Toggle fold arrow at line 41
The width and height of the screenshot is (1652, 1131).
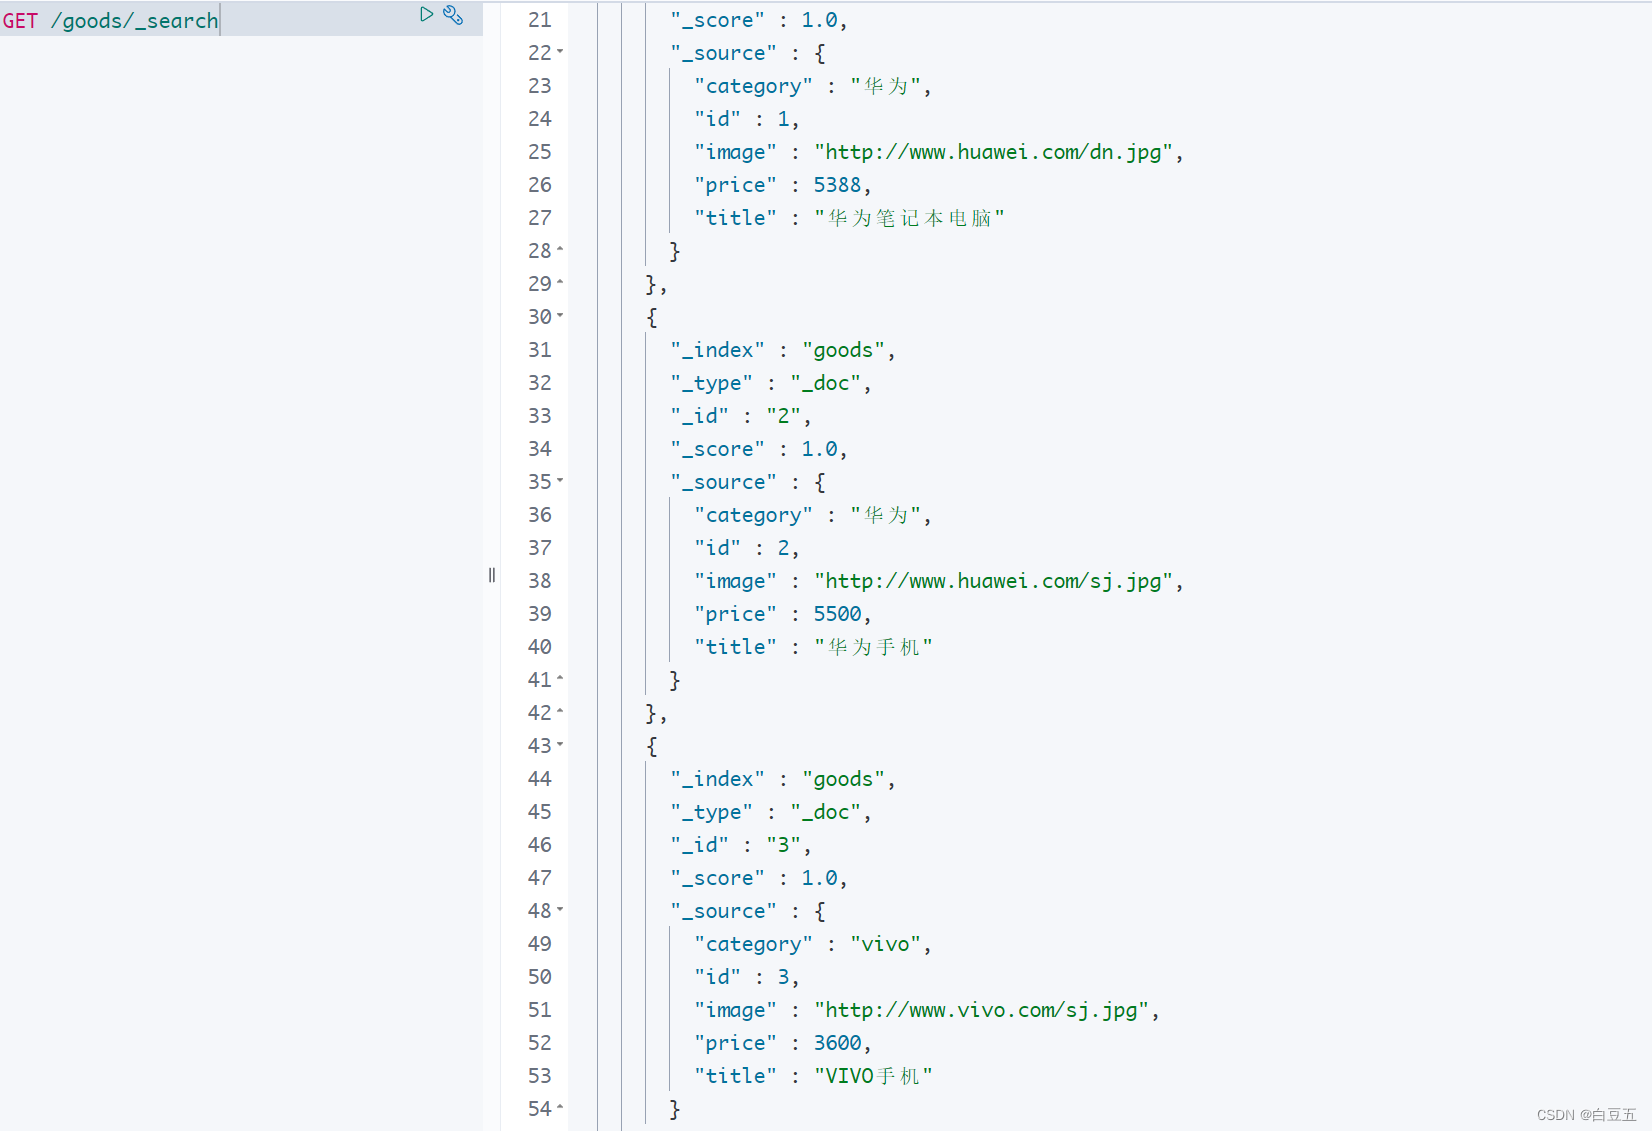point(560,679)
